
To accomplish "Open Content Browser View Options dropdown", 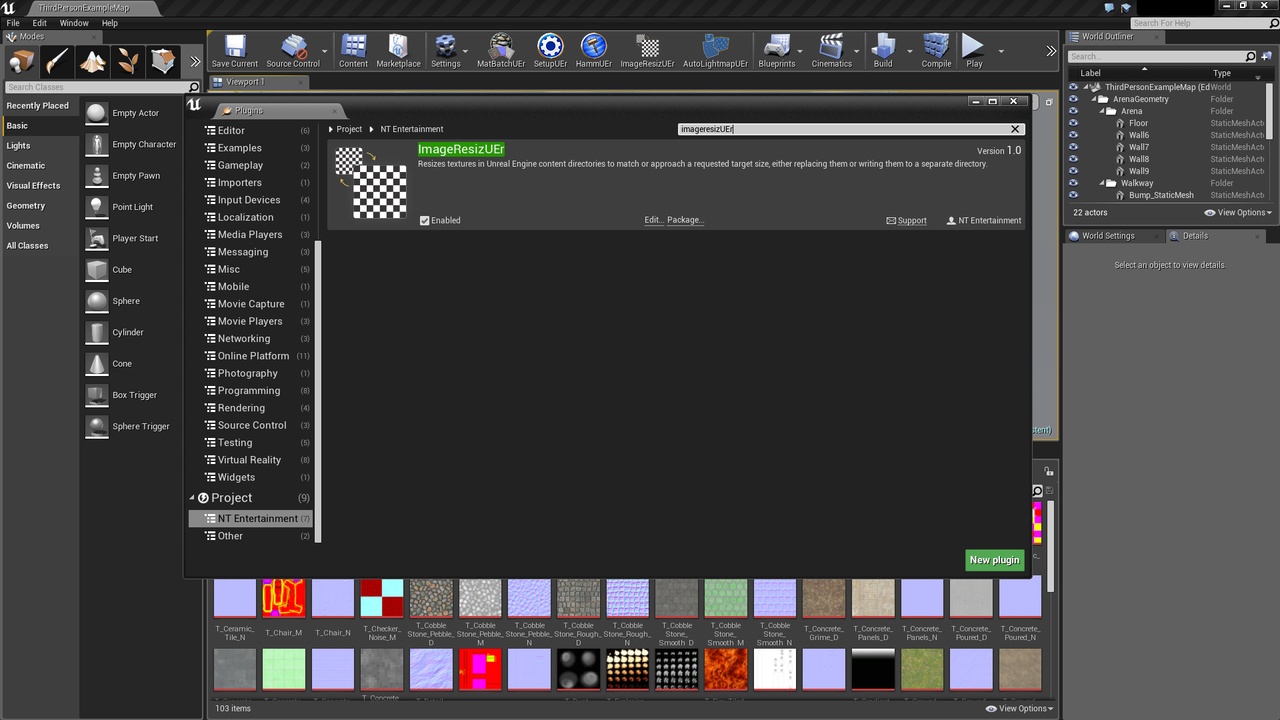I will [x=1019, y=708].
